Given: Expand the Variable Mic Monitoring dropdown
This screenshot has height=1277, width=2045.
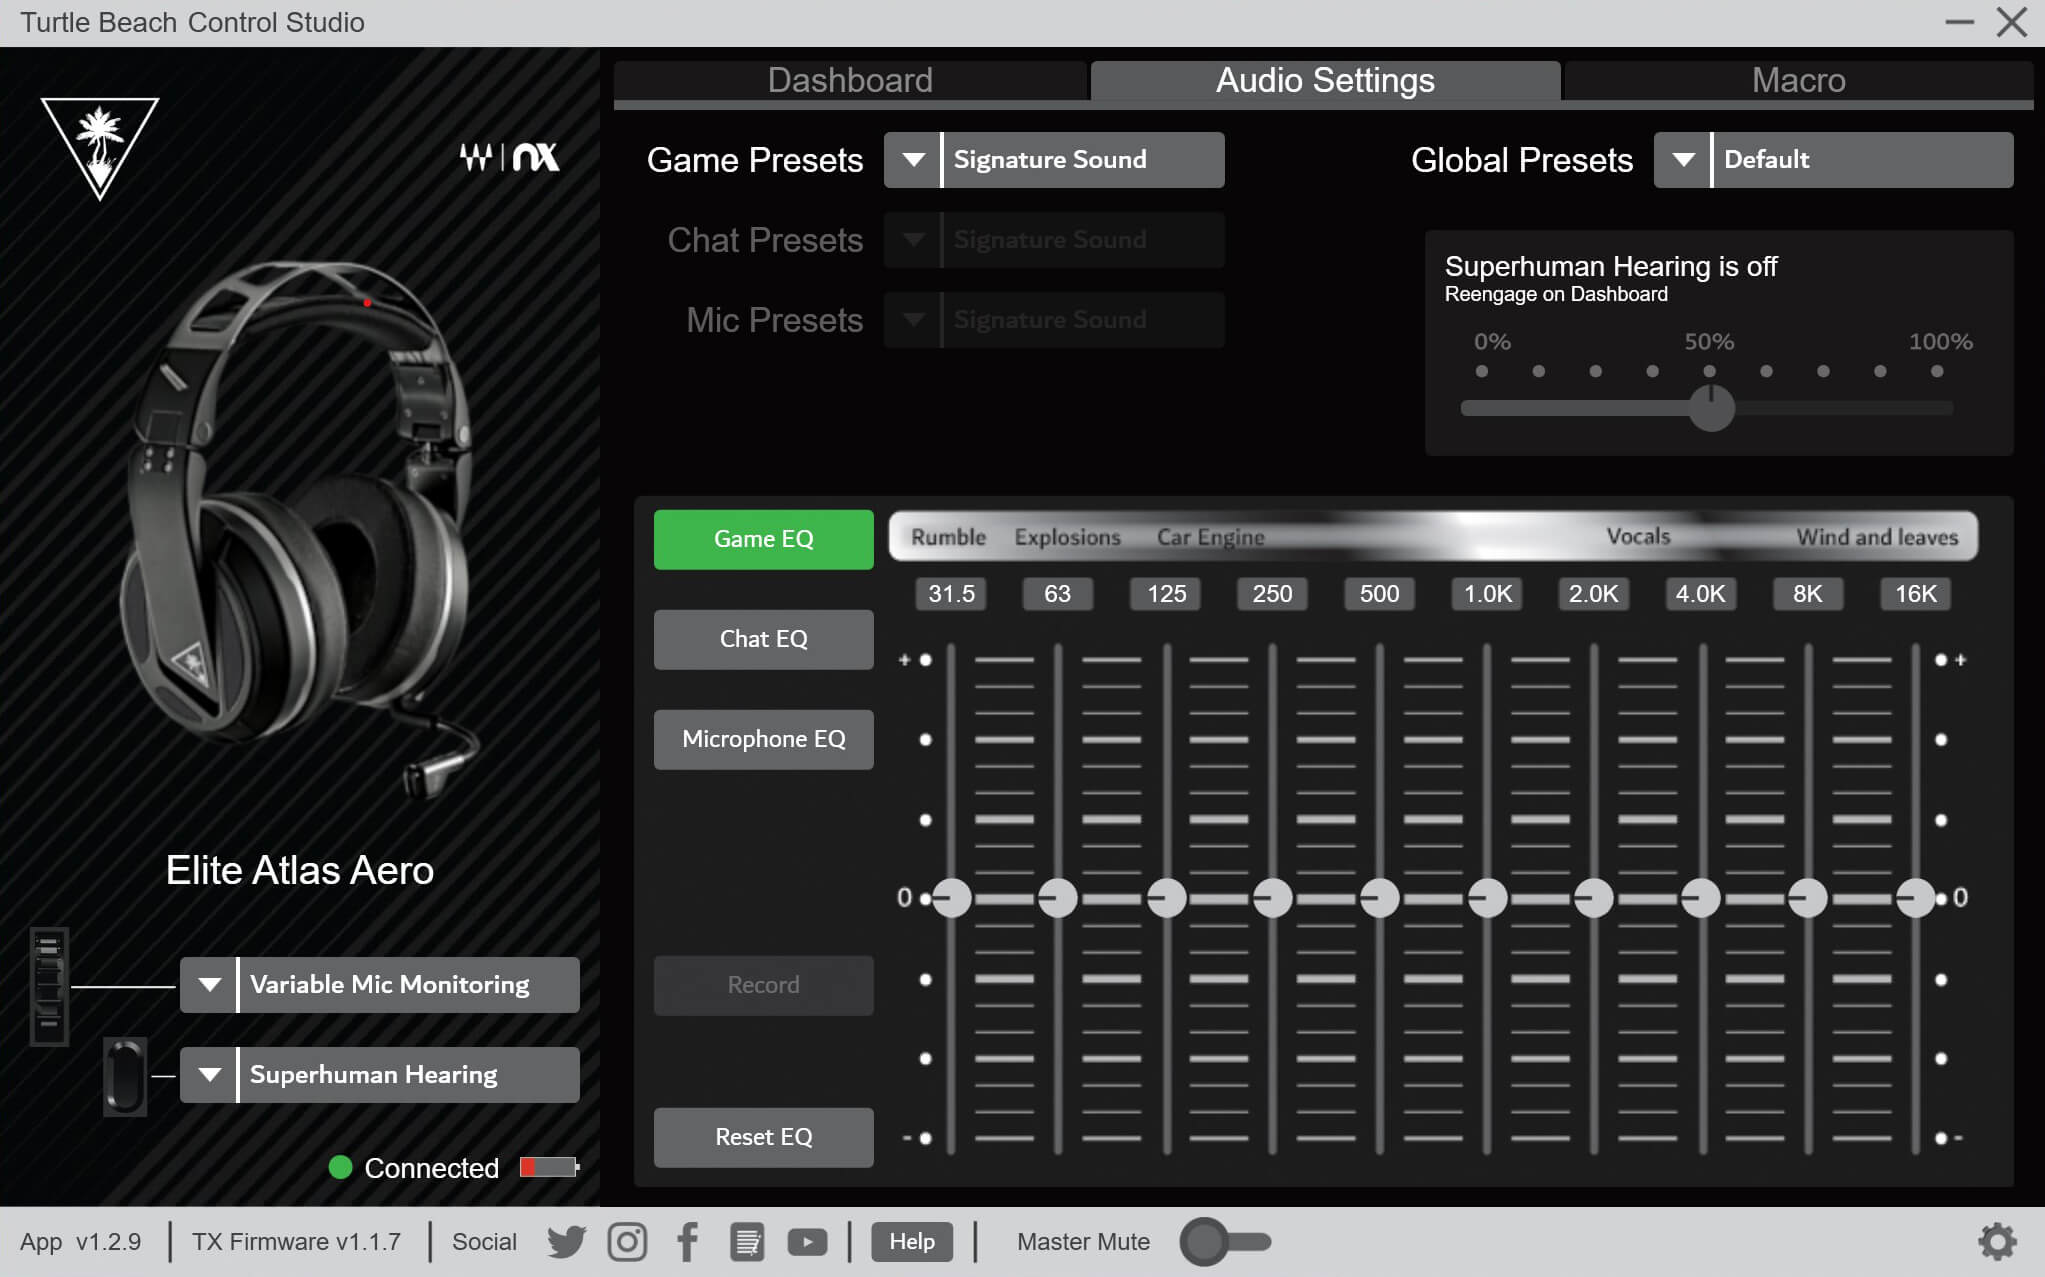Looking at the screenshot, I should (209, 985).
